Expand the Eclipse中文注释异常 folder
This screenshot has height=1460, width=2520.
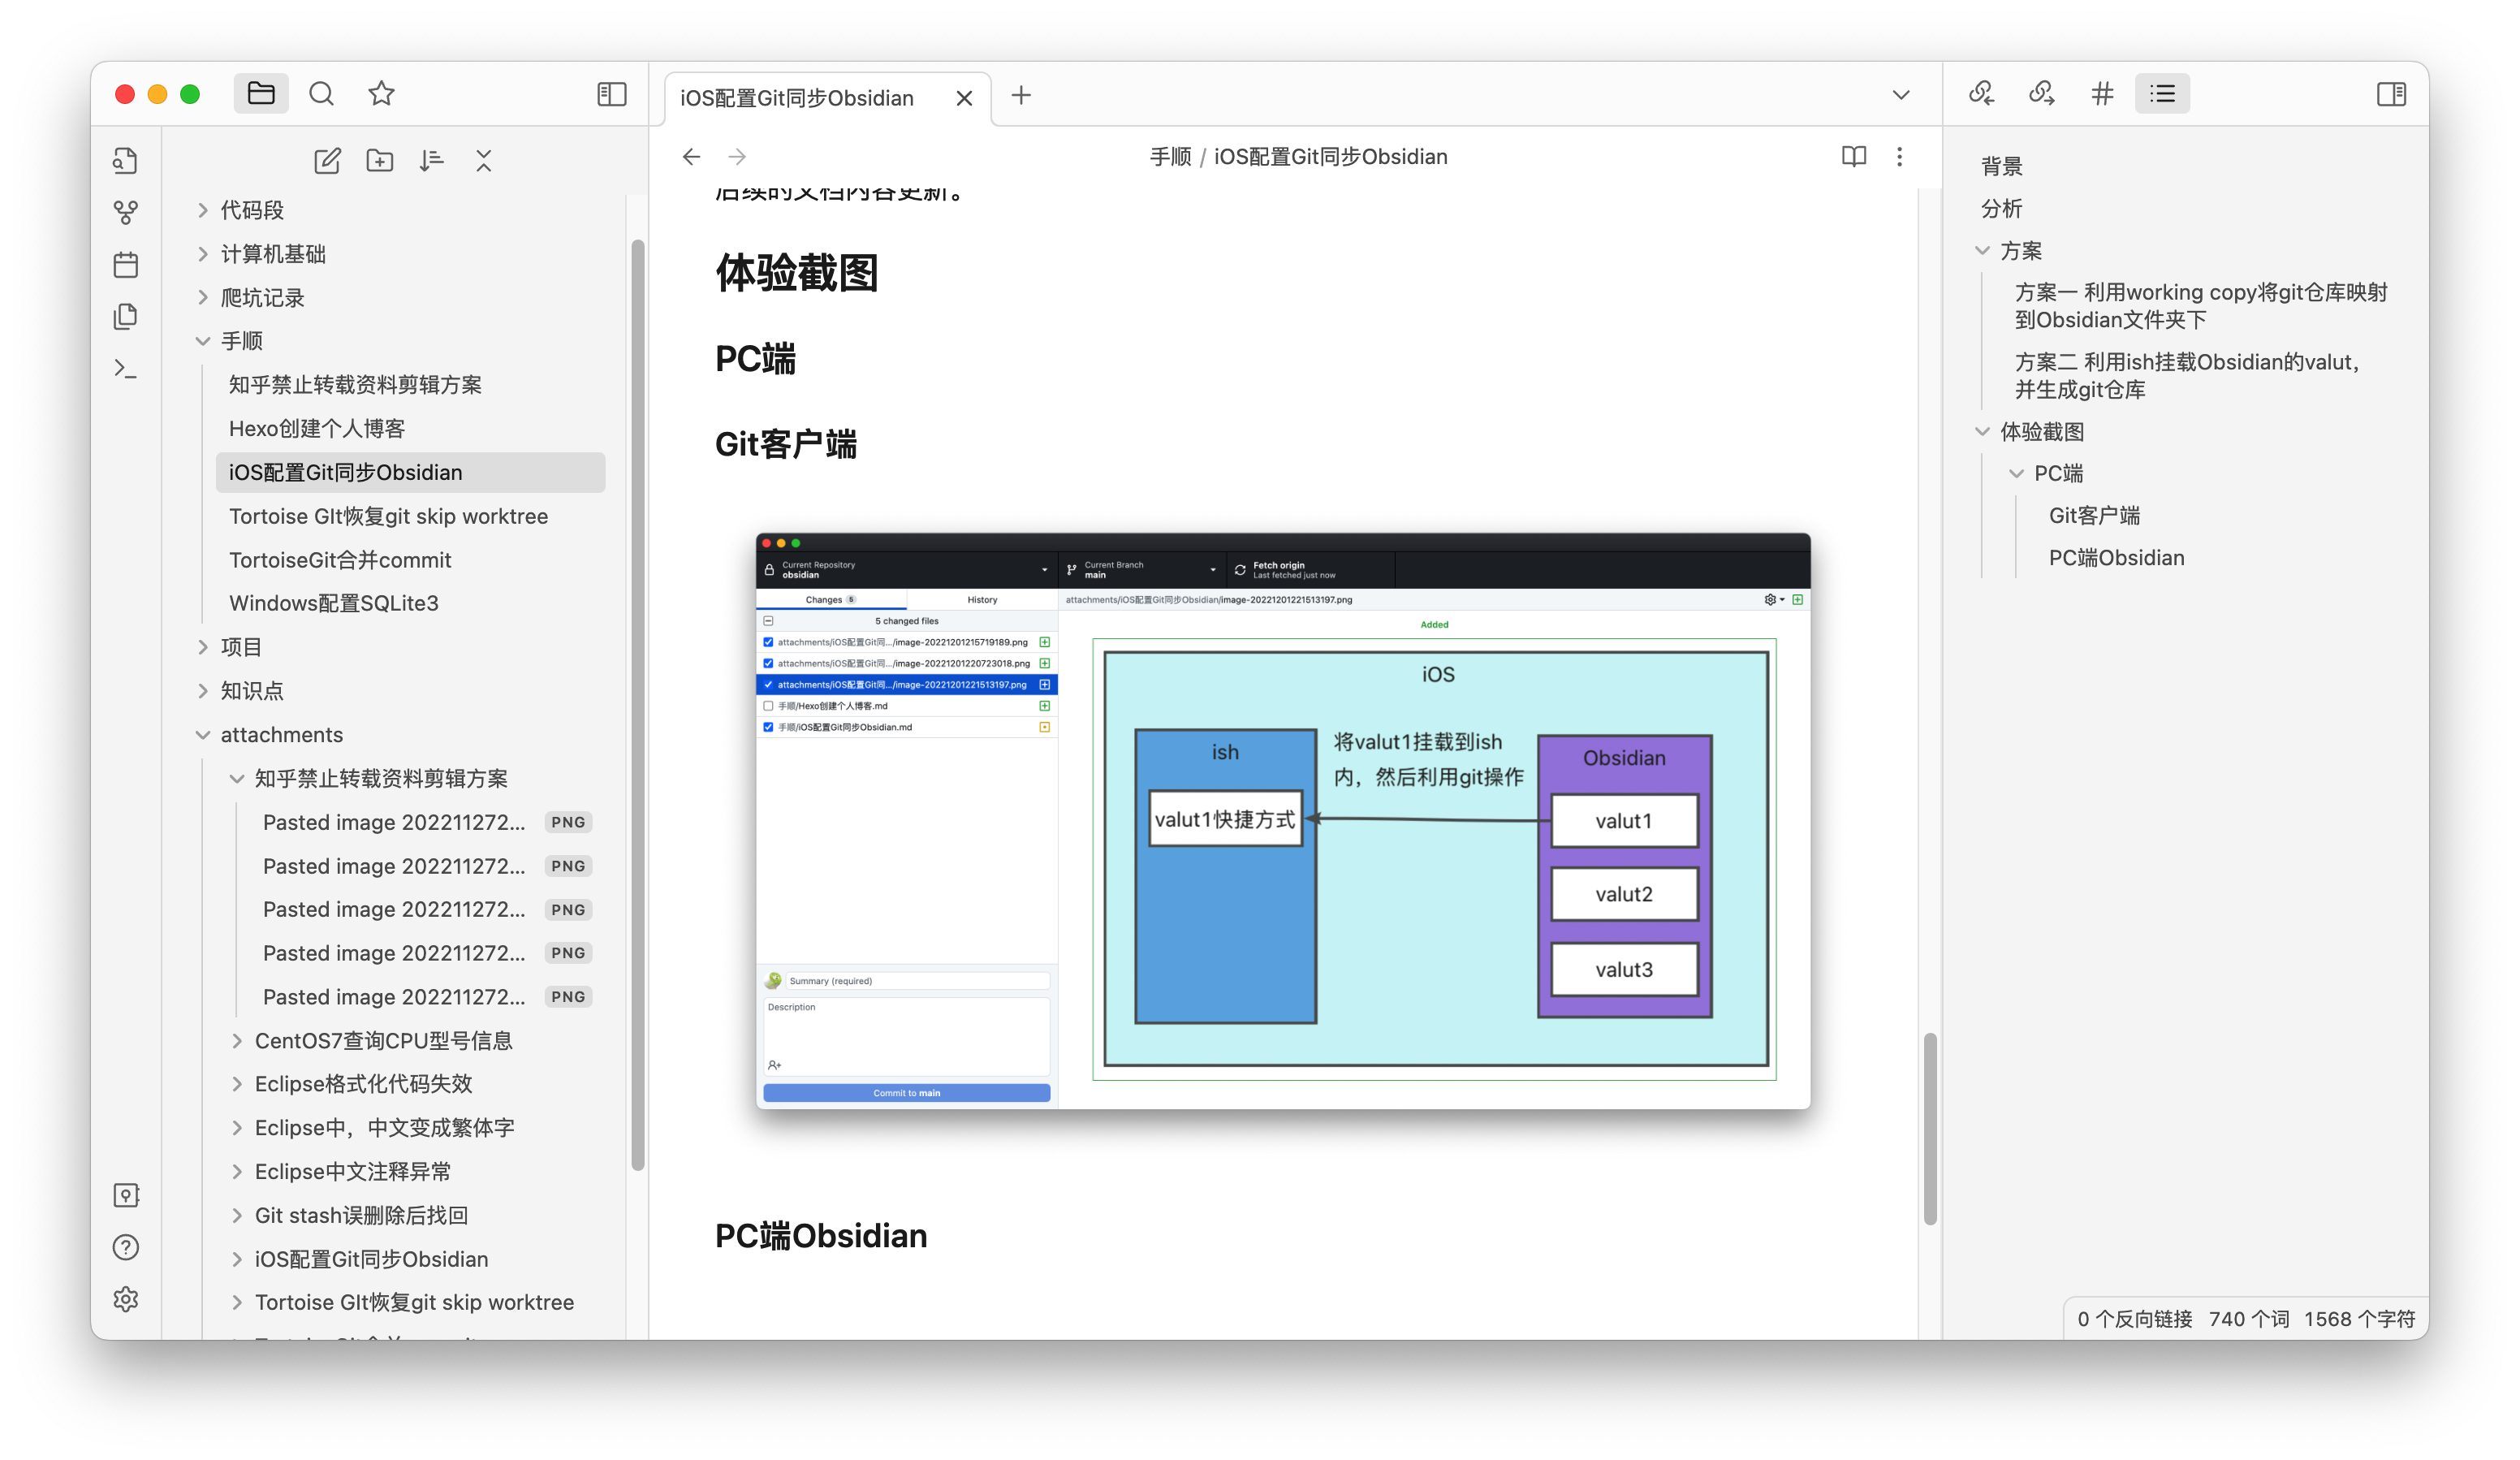237,1172
